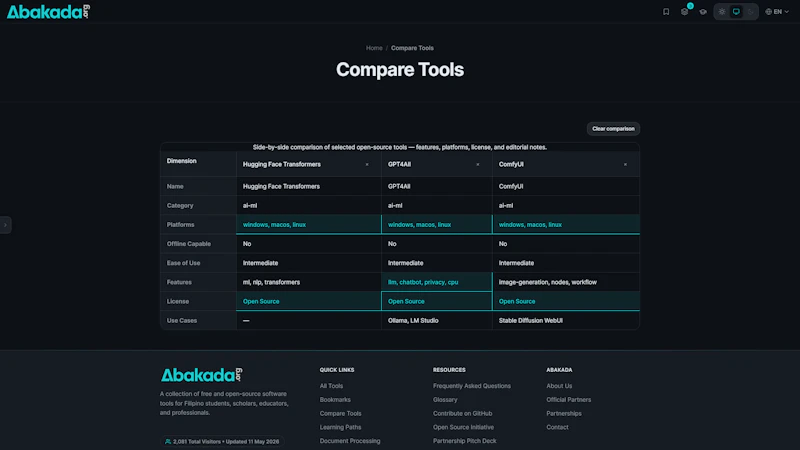Open Partnership Pitch Deck link

[464, 441]
